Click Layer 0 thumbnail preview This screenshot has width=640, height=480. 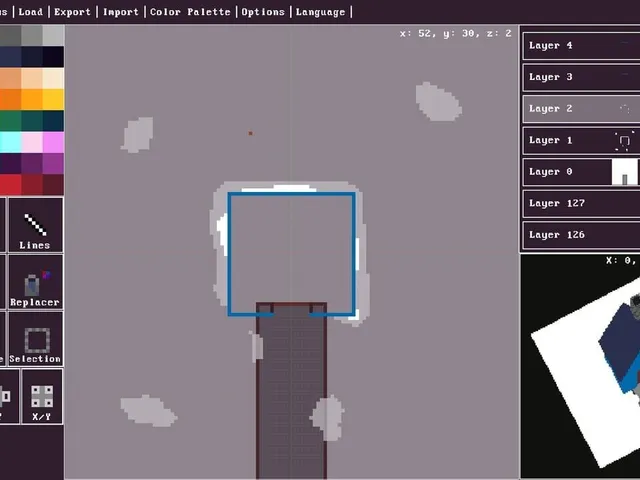tap(625, 172)
